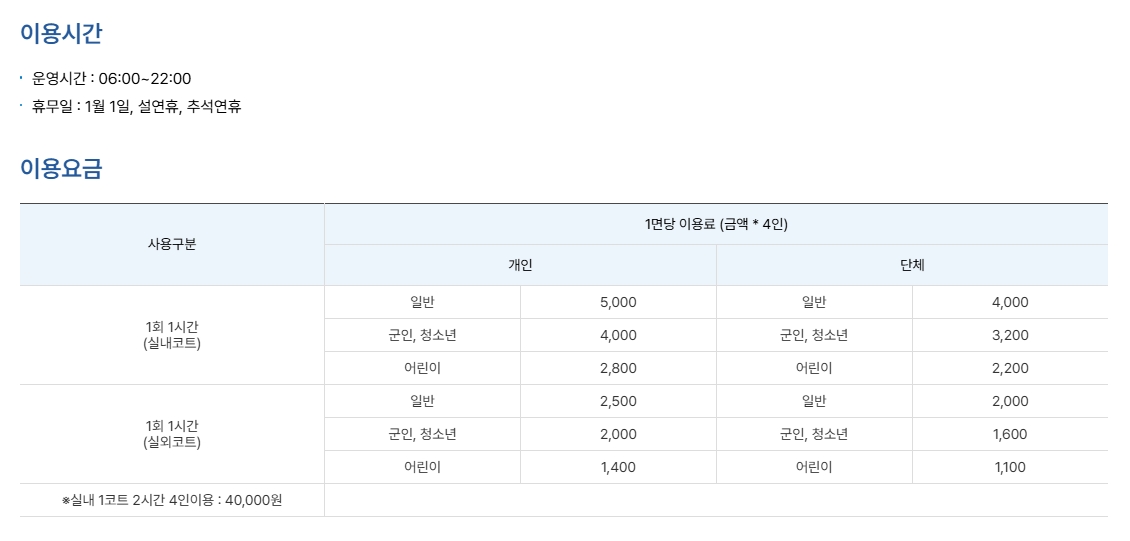Select the 운영시간 06:00~22:00 line
Viewport: 1130px width, 541px height.
(x=111, y=78)
